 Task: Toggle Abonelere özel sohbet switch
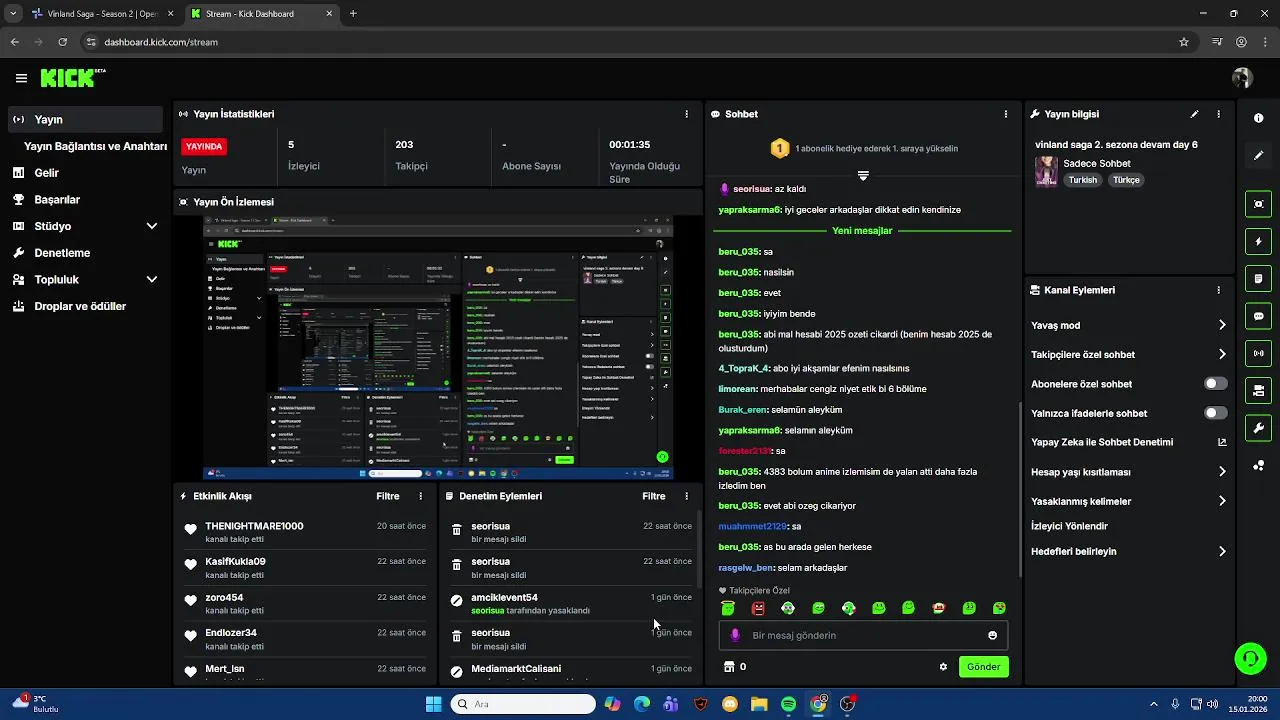1215,384
